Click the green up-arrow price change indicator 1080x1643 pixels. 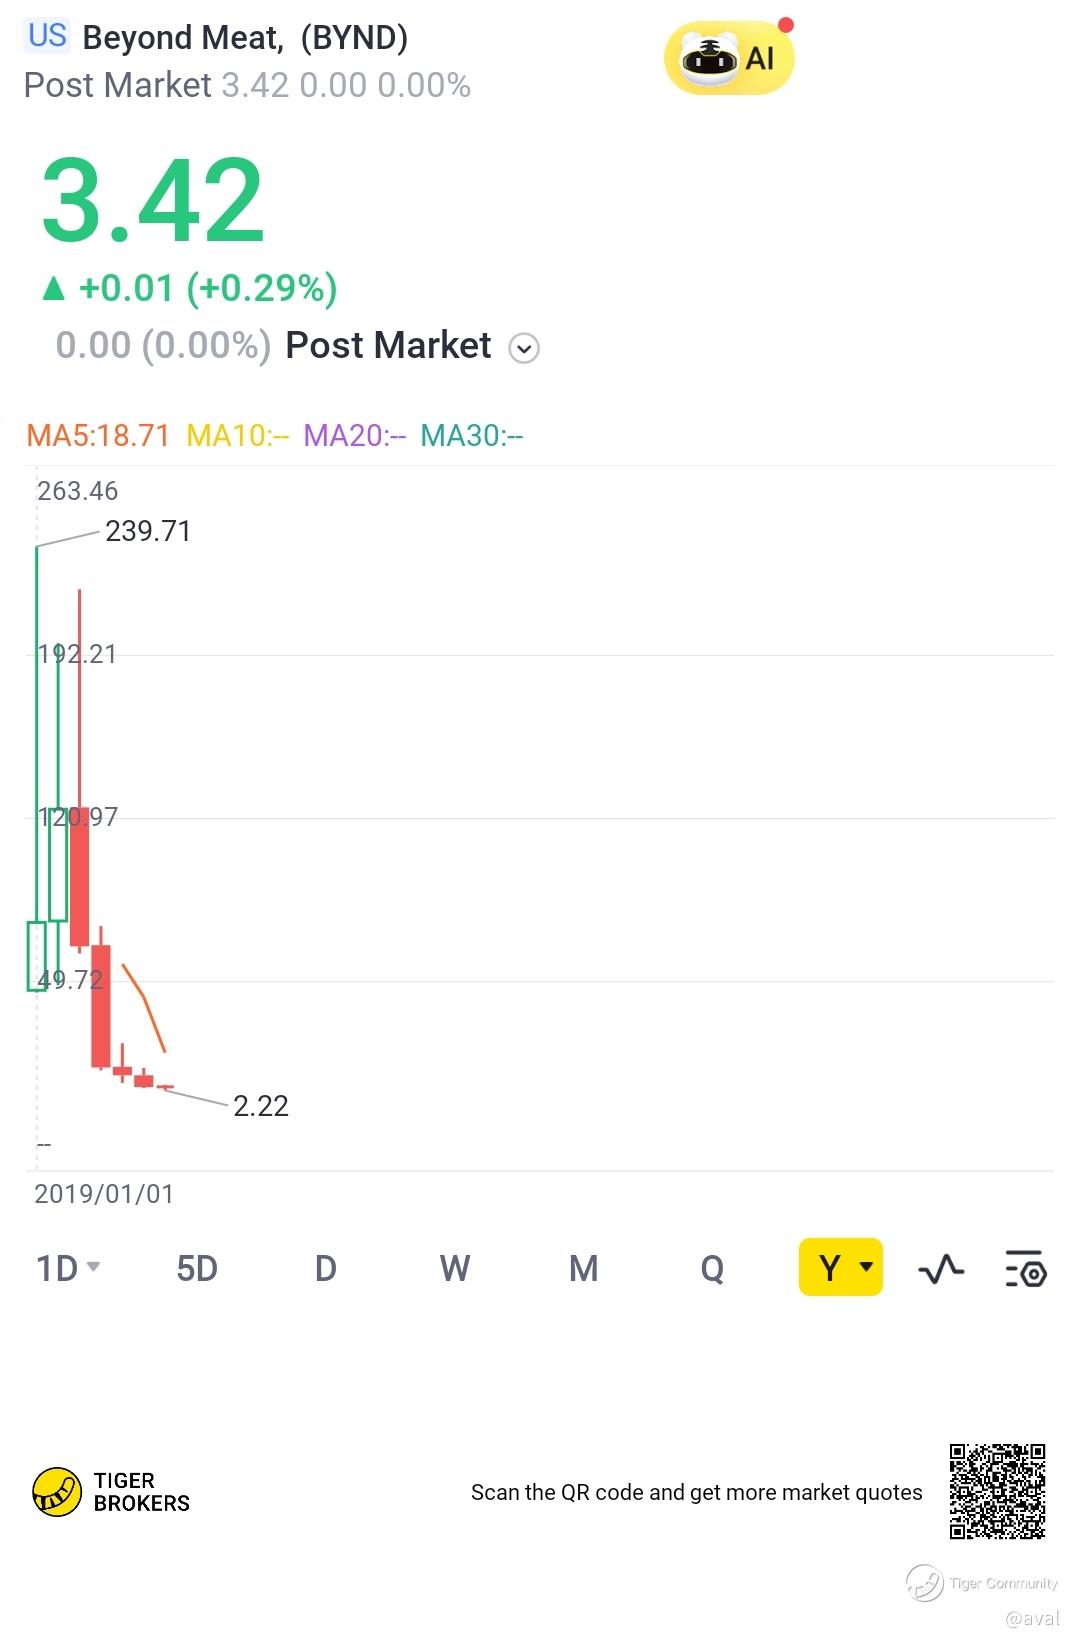(54, 289)
